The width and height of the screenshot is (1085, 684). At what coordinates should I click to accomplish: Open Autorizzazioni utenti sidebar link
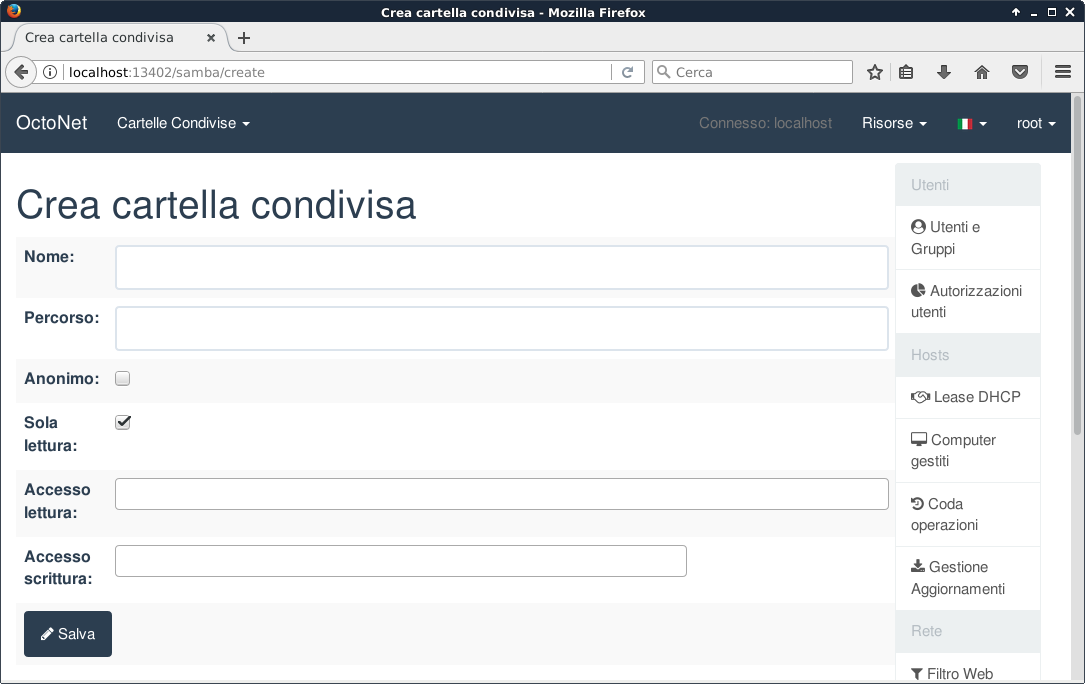[x=968, y=301]
